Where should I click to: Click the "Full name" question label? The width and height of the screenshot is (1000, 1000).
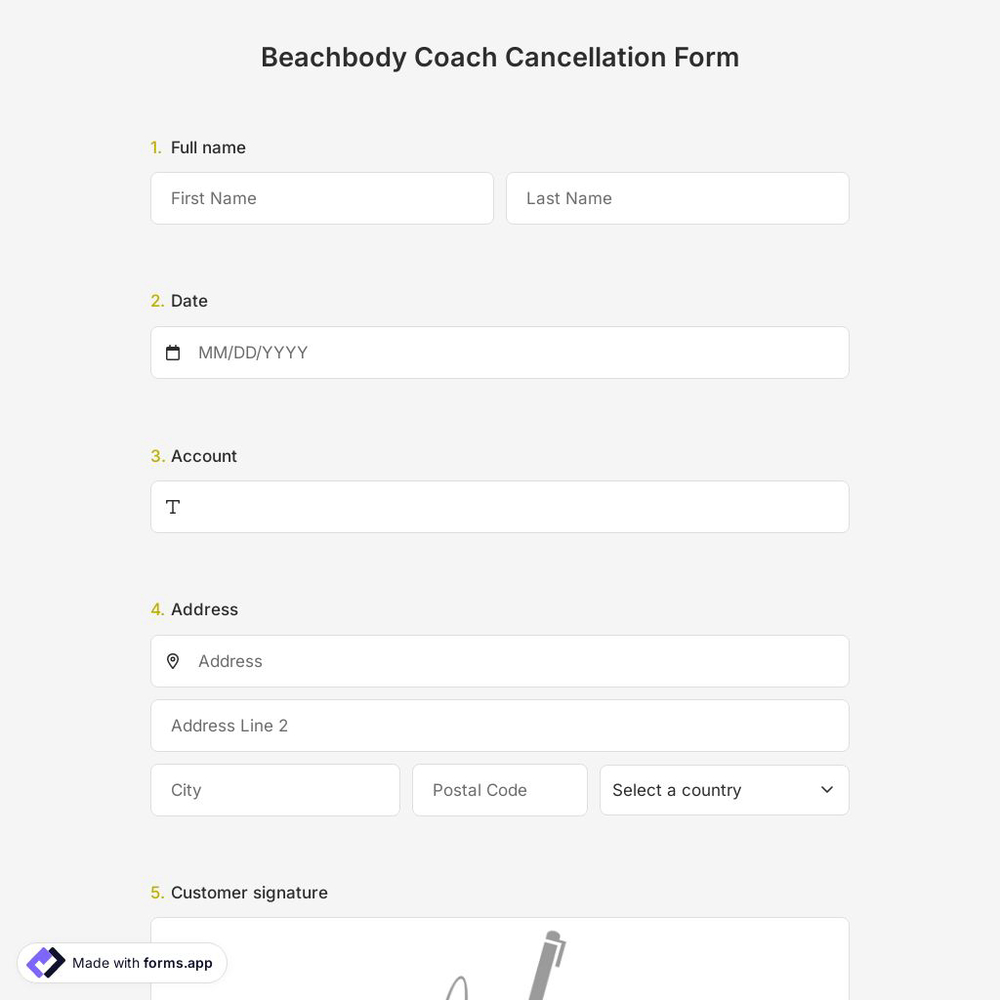(x=208, y=147)
